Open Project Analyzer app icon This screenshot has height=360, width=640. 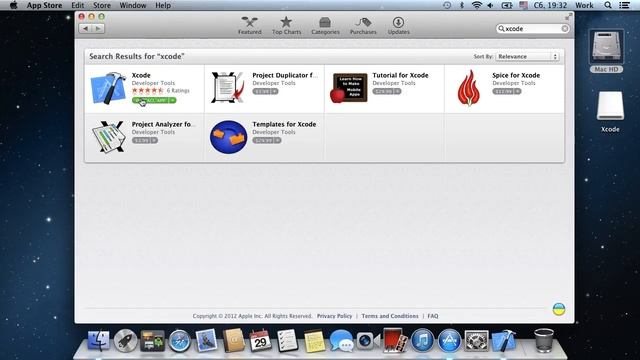click(x=108, y=137)
